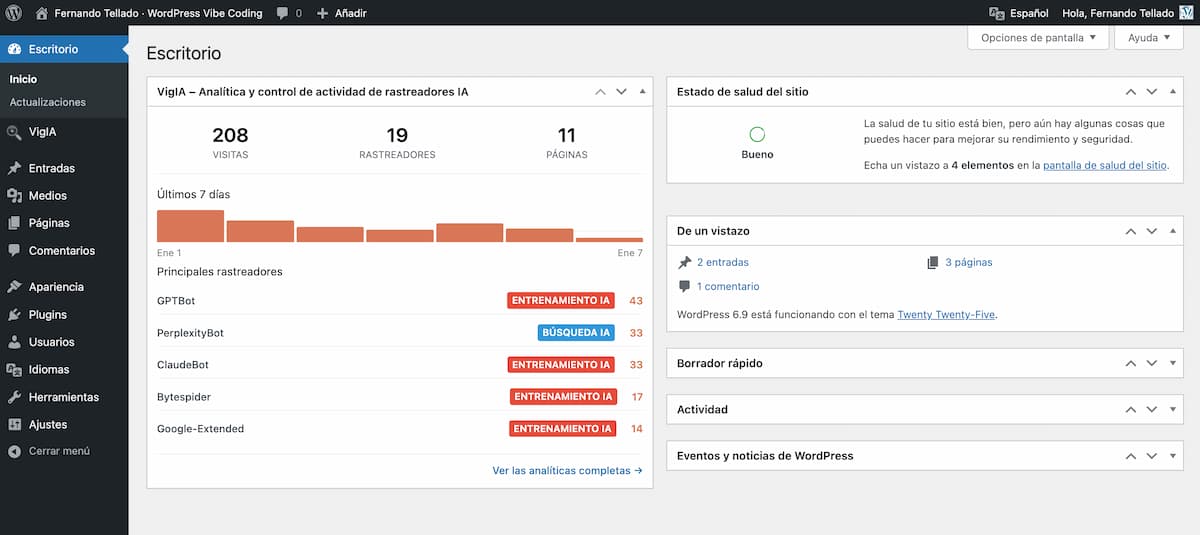Screen dimensions: 1200x535
Task: Open the comments bubble icon in admin bar
Action: click(283, 14)
